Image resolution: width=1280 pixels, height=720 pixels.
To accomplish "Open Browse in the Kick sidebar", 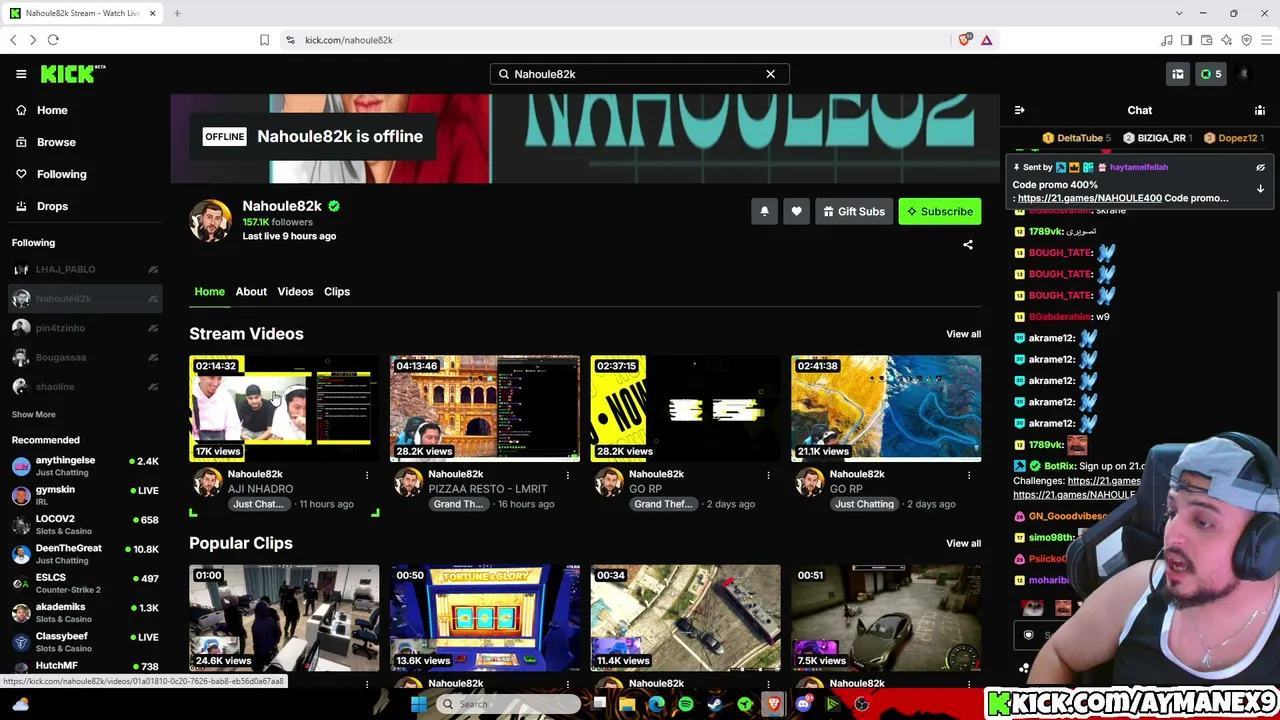I will click(x=56, y=142).
